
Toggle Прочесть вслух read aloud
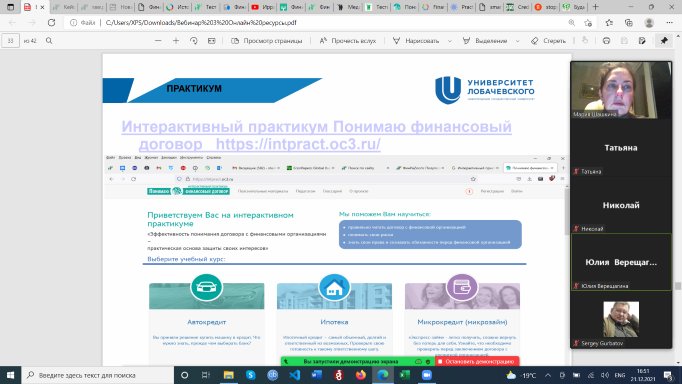coord(348,40)
